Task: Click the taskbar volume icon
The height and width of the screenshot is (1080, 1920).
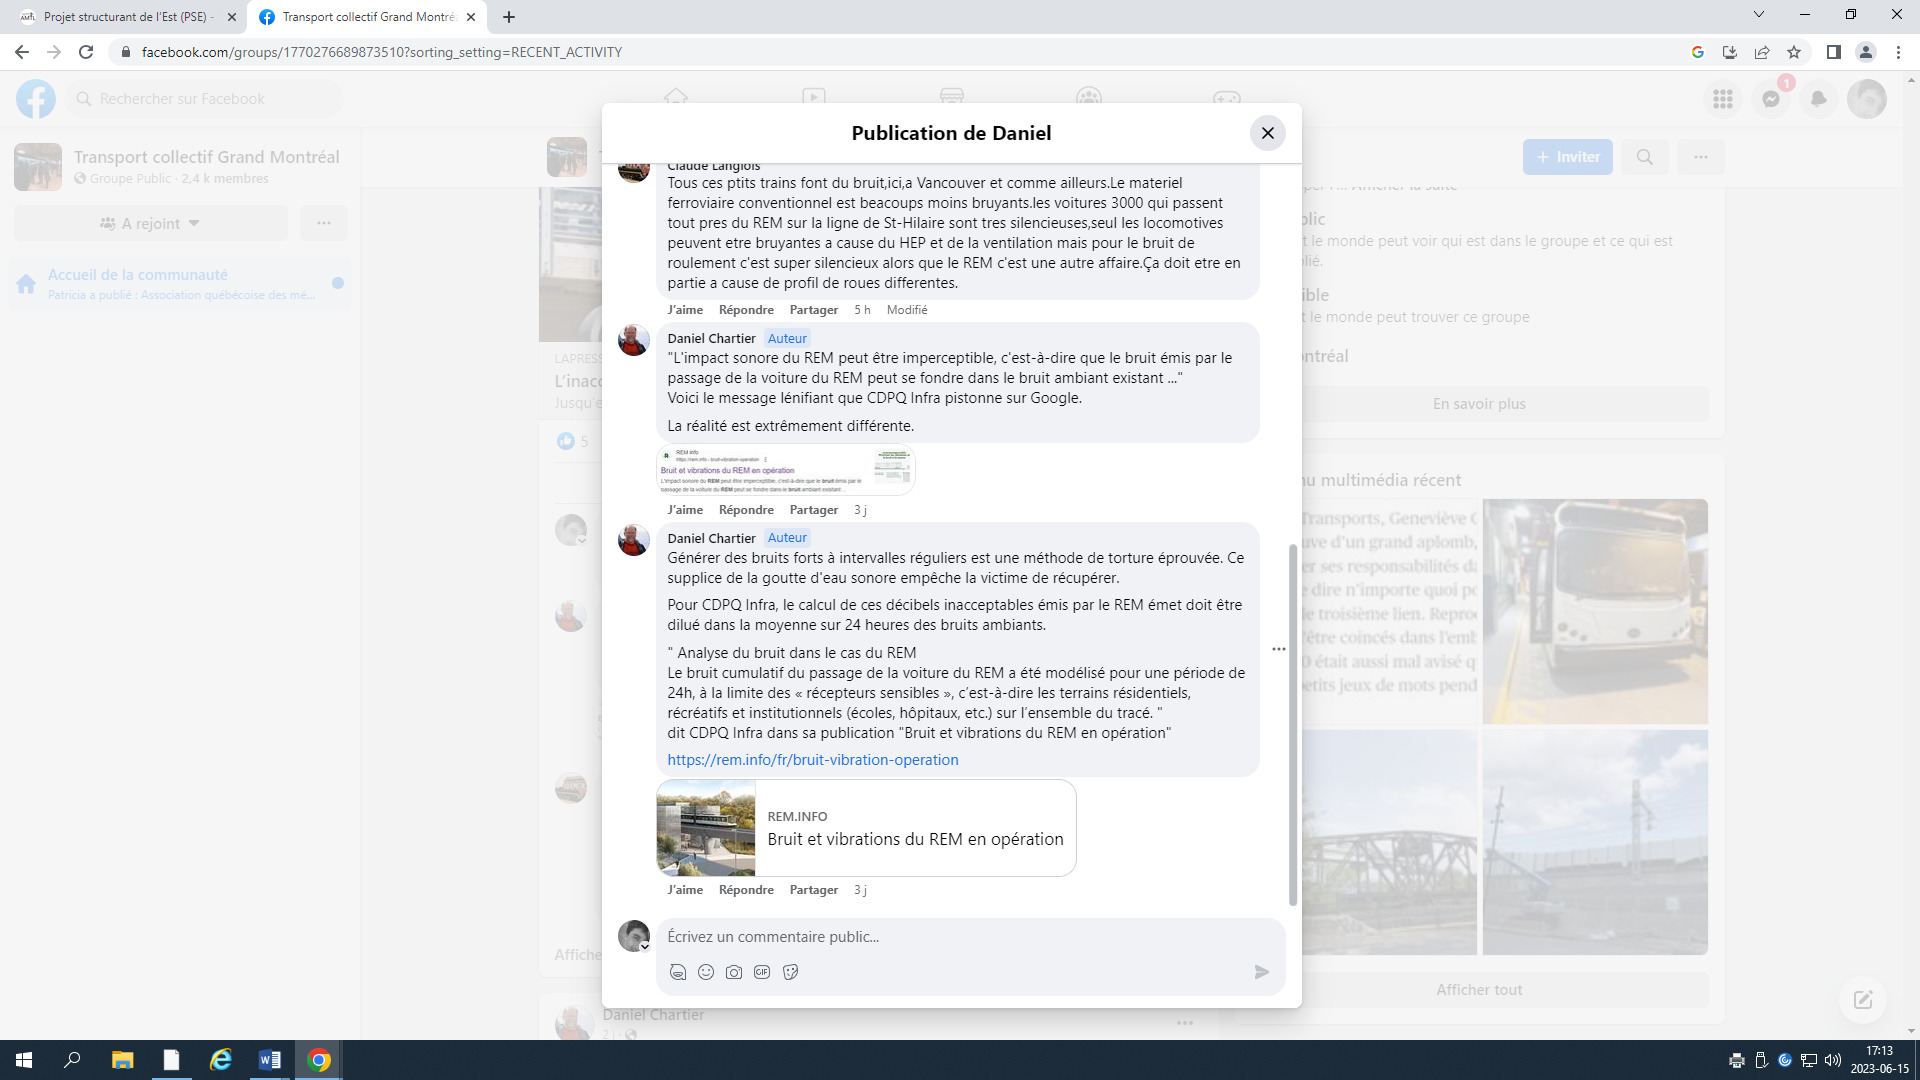Action: tap(1832, 1060)
